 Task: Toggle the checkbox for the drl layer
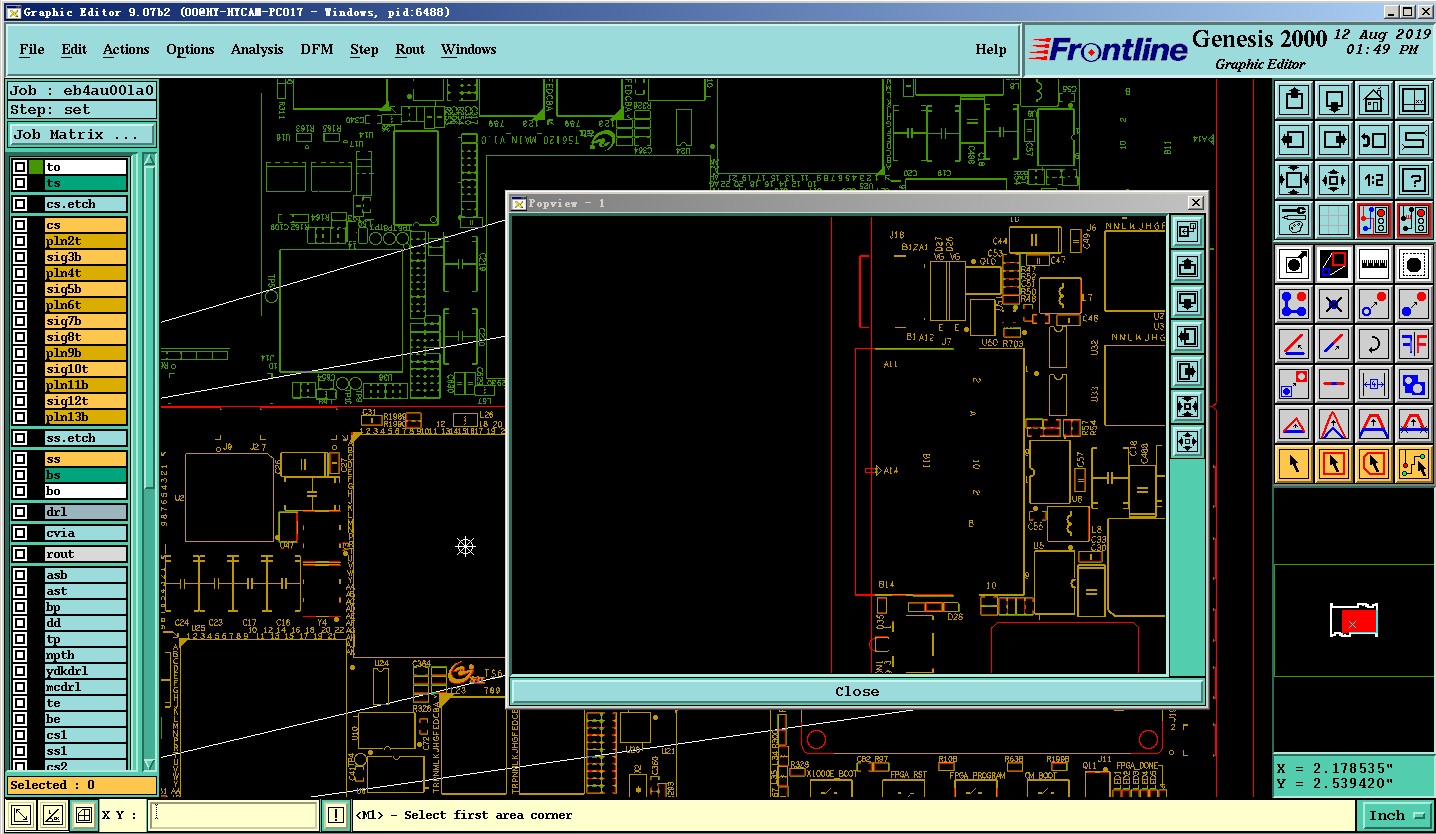click(20, 512)
